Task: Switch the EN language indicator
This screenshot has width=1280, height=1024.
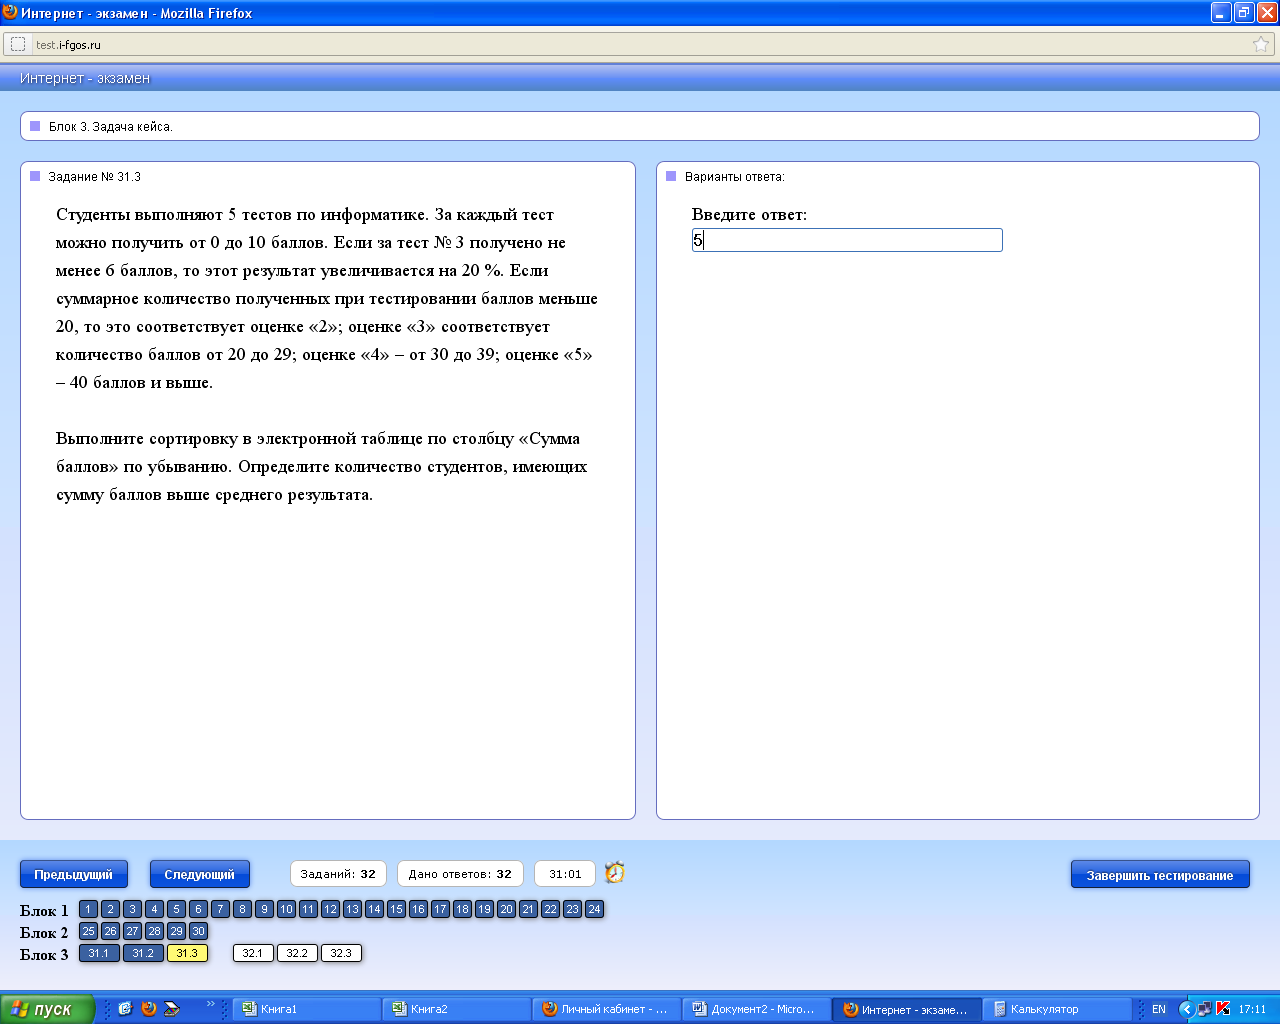Action: (x=1159, y=1009)
